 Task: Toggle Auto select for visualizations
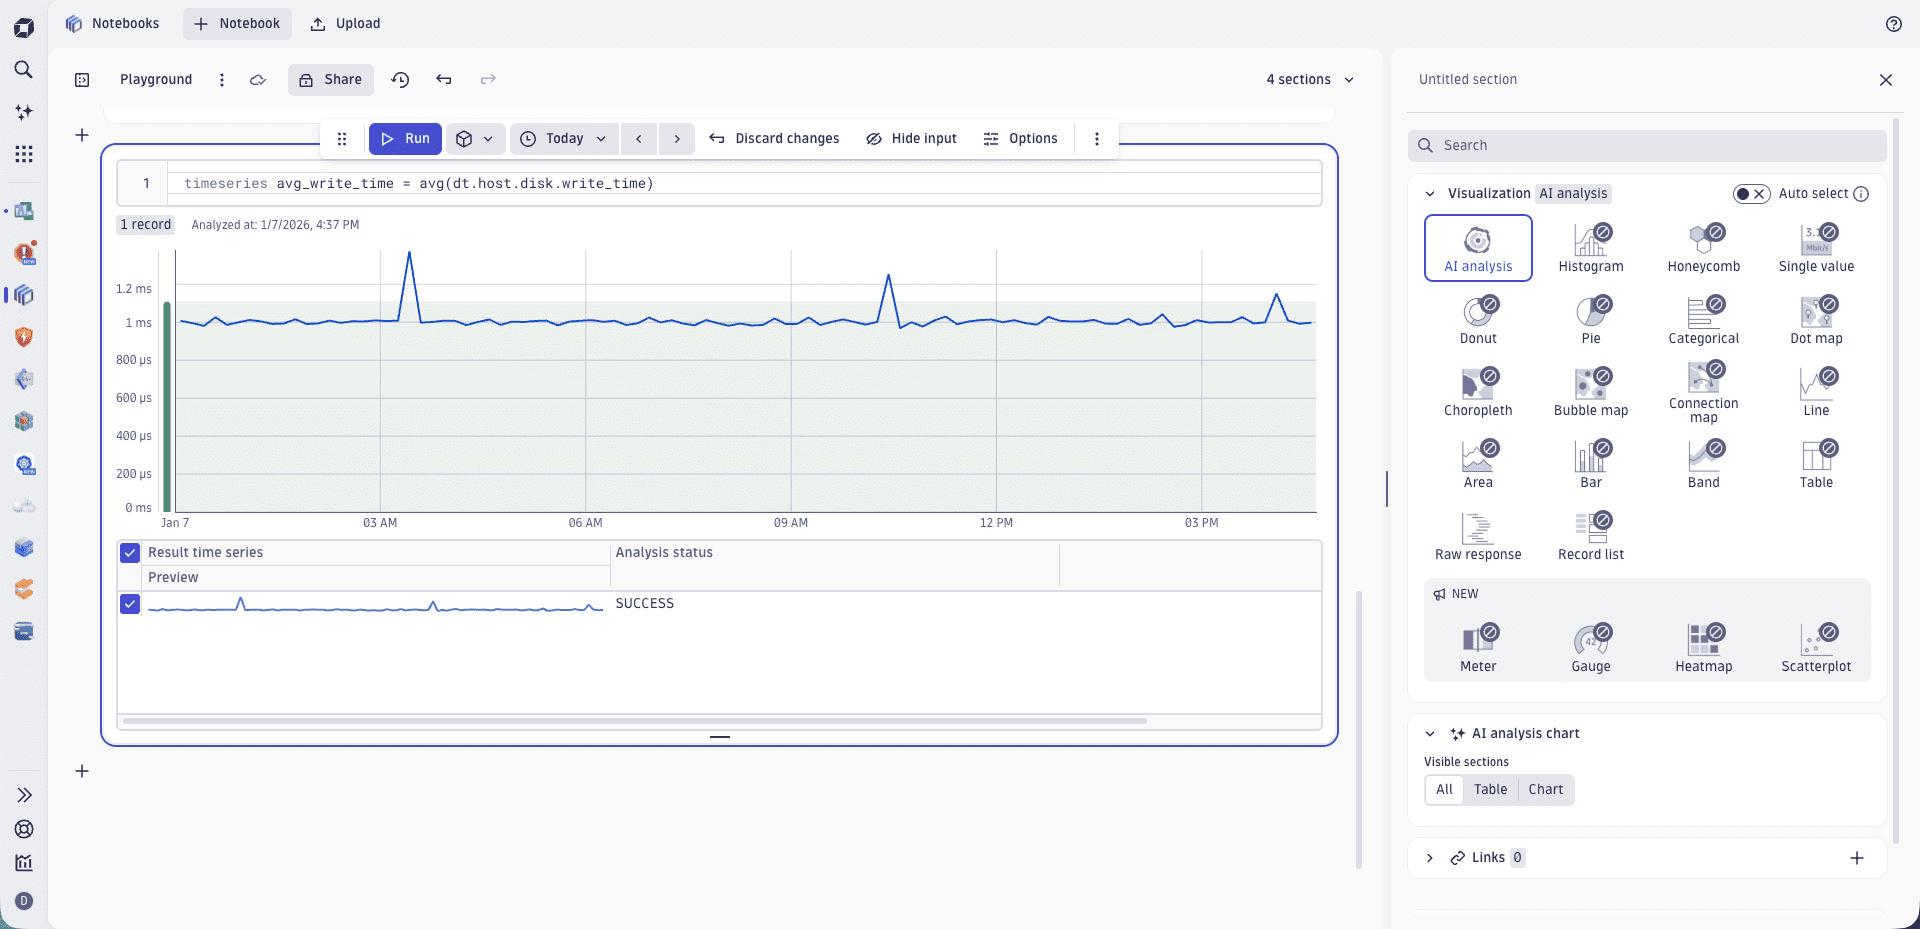[1752, 194]
